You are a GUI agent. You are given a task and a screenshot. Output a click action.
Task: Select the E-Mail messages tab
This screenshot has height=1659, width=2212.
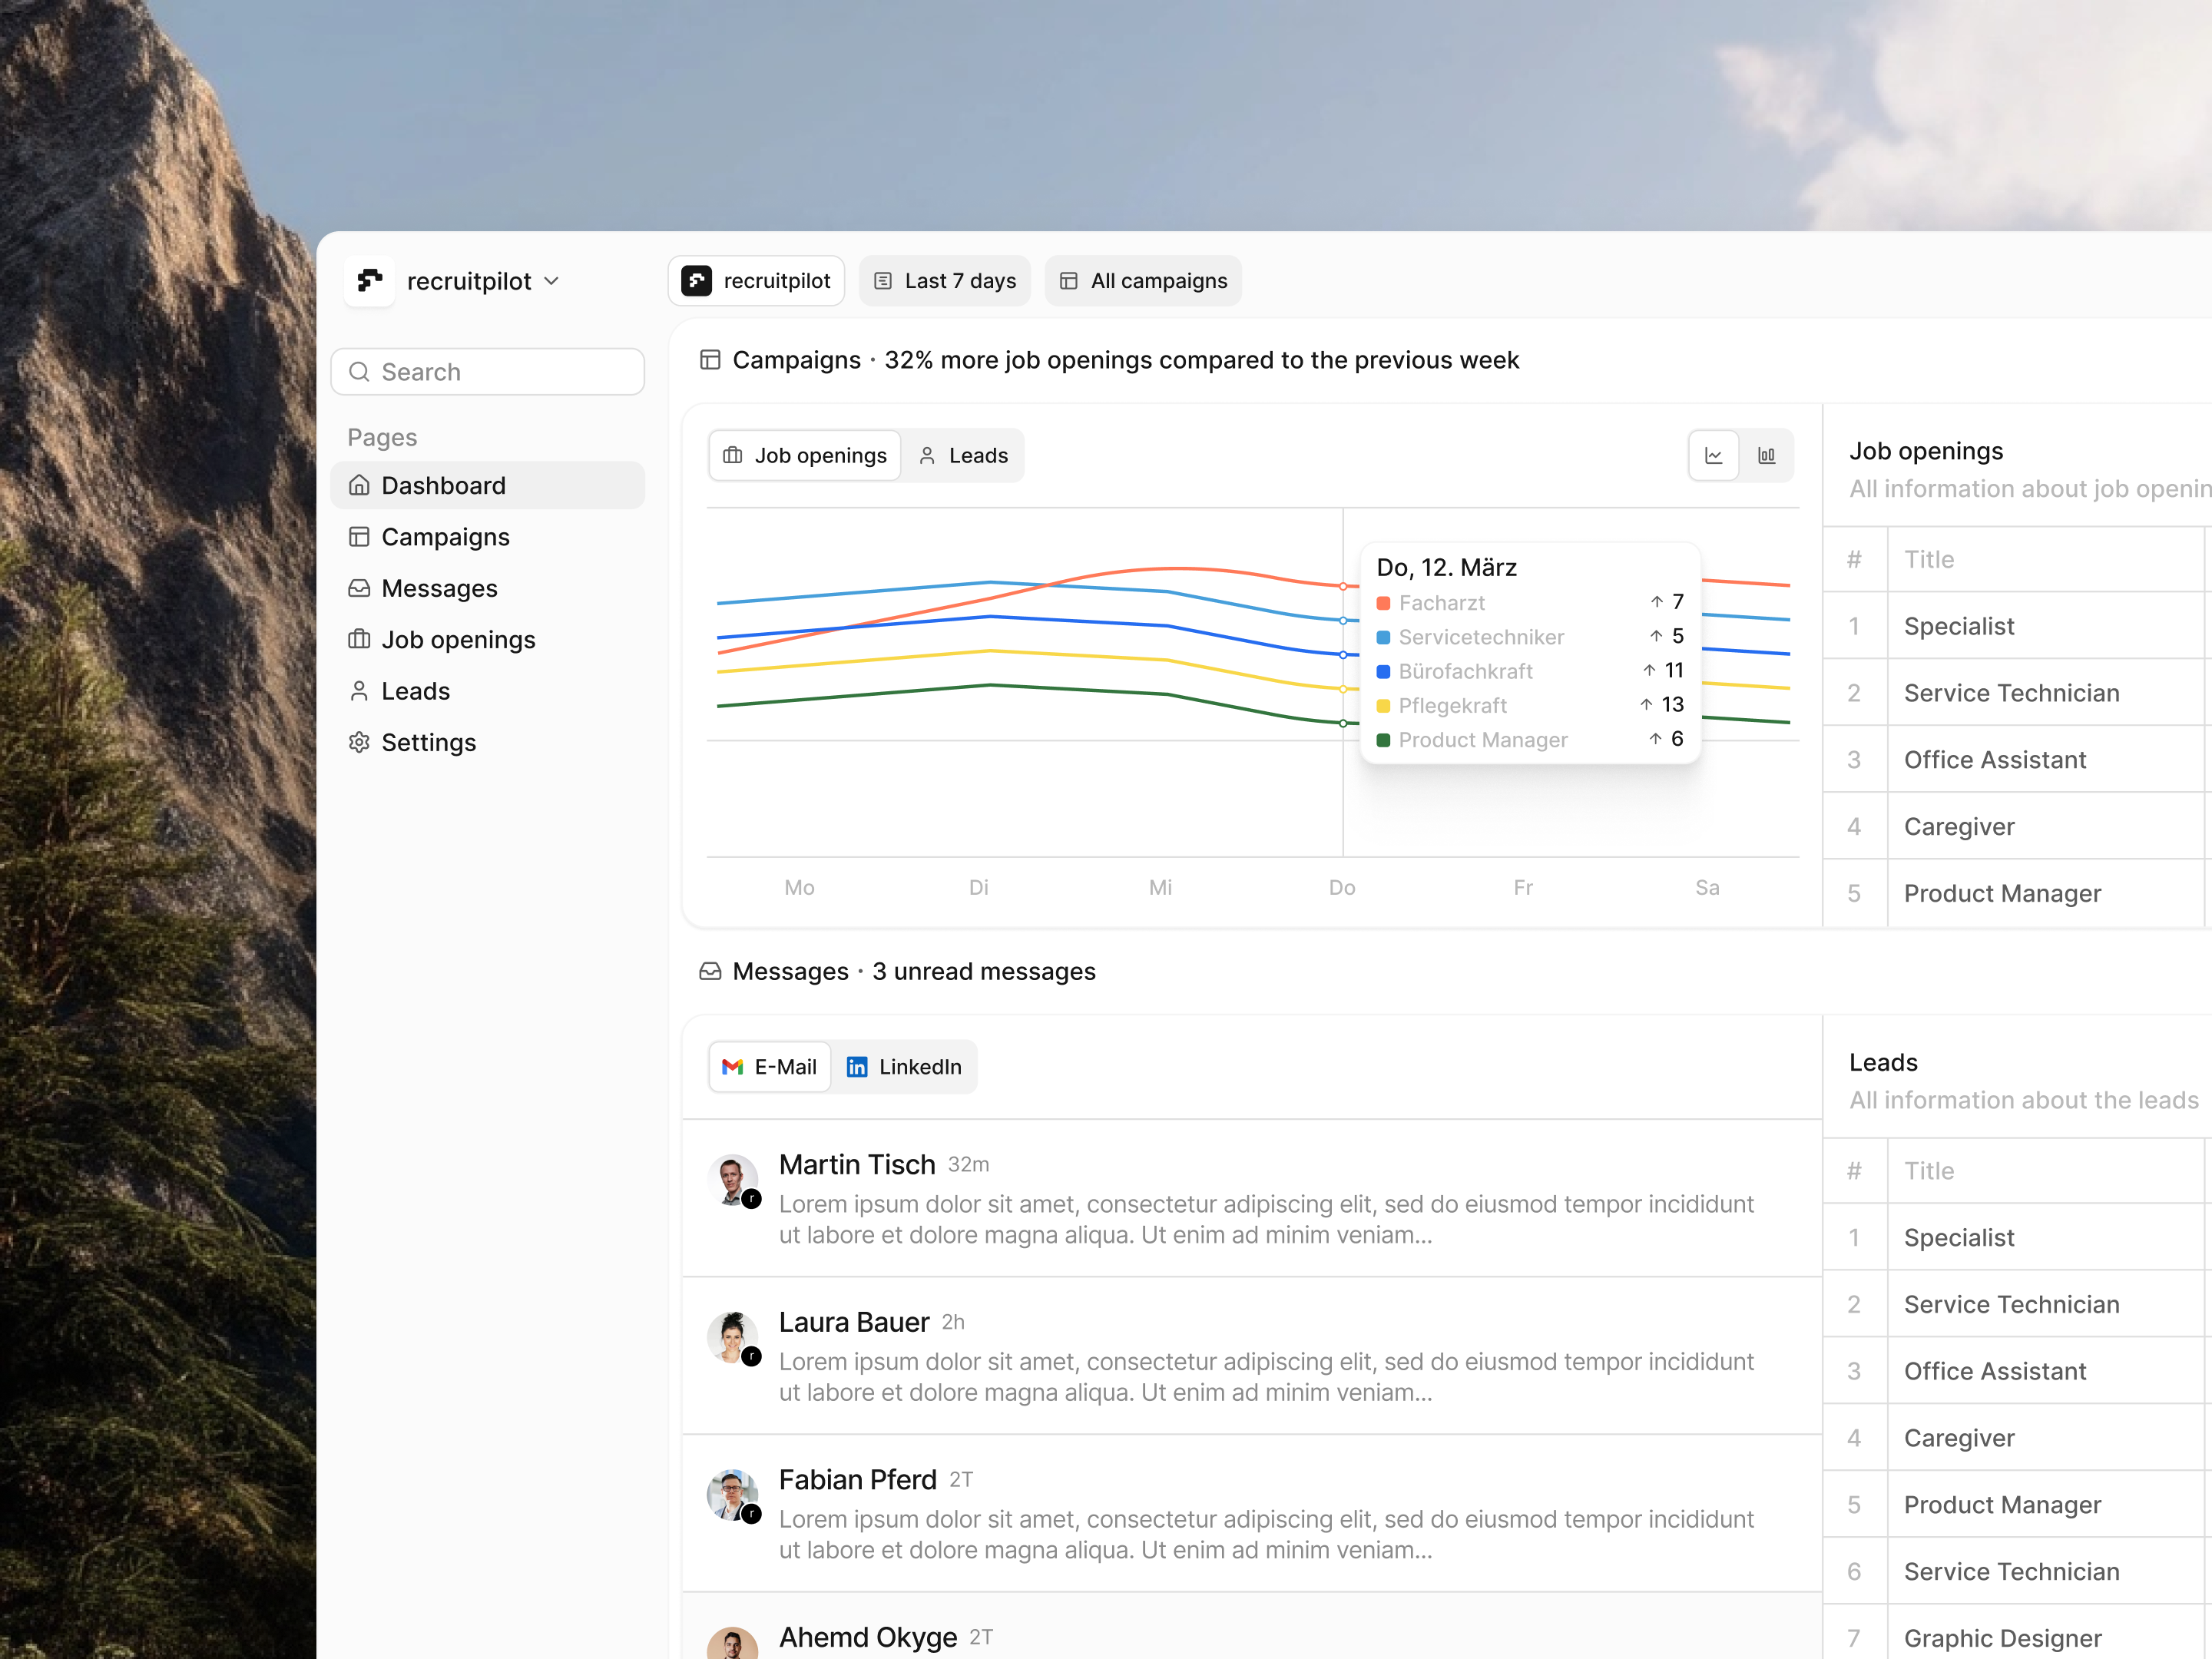click(x=770, y=1067)
